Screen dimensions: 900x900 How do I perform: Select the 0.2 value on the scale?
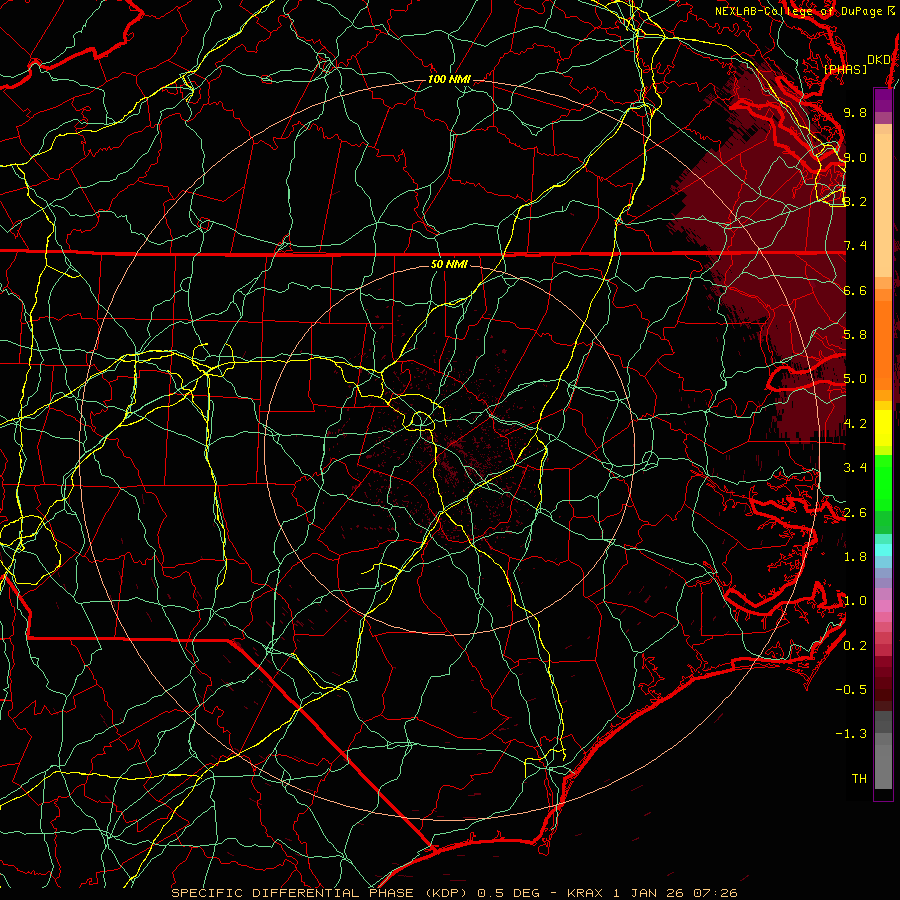click(855, 646)
